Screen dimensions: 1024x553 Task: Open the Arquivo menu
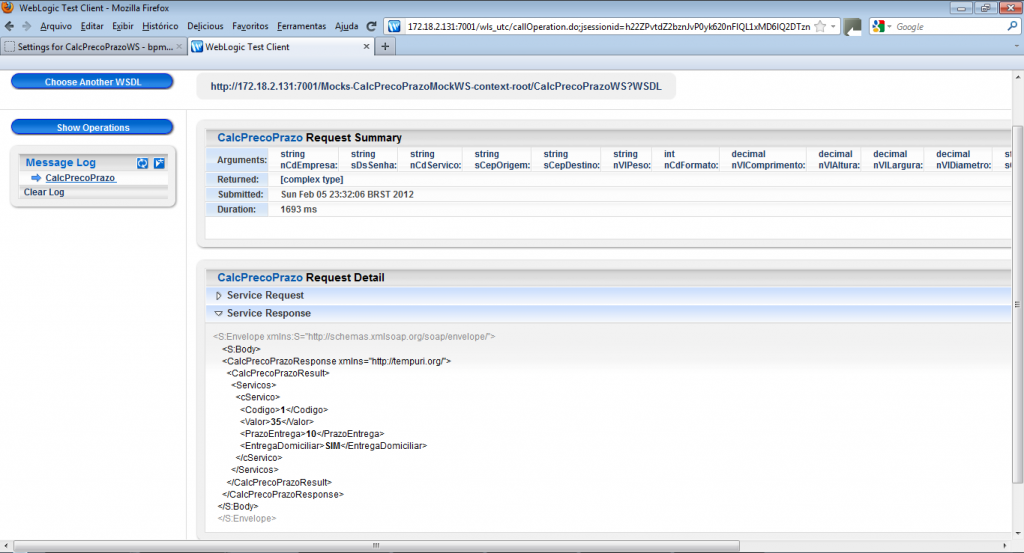pyautogui.click(x=56, y=26)
